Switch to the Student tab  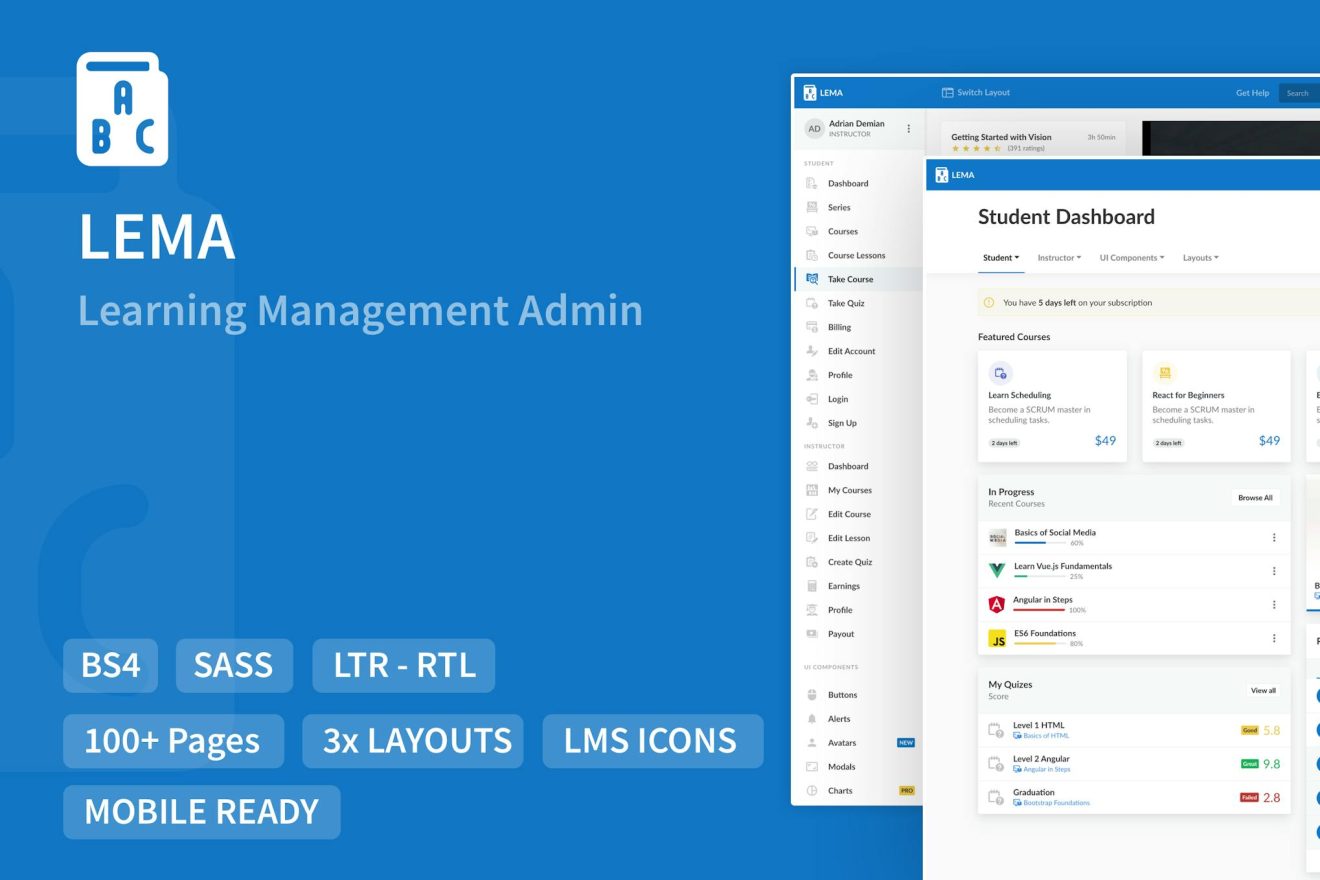point(999,257)
